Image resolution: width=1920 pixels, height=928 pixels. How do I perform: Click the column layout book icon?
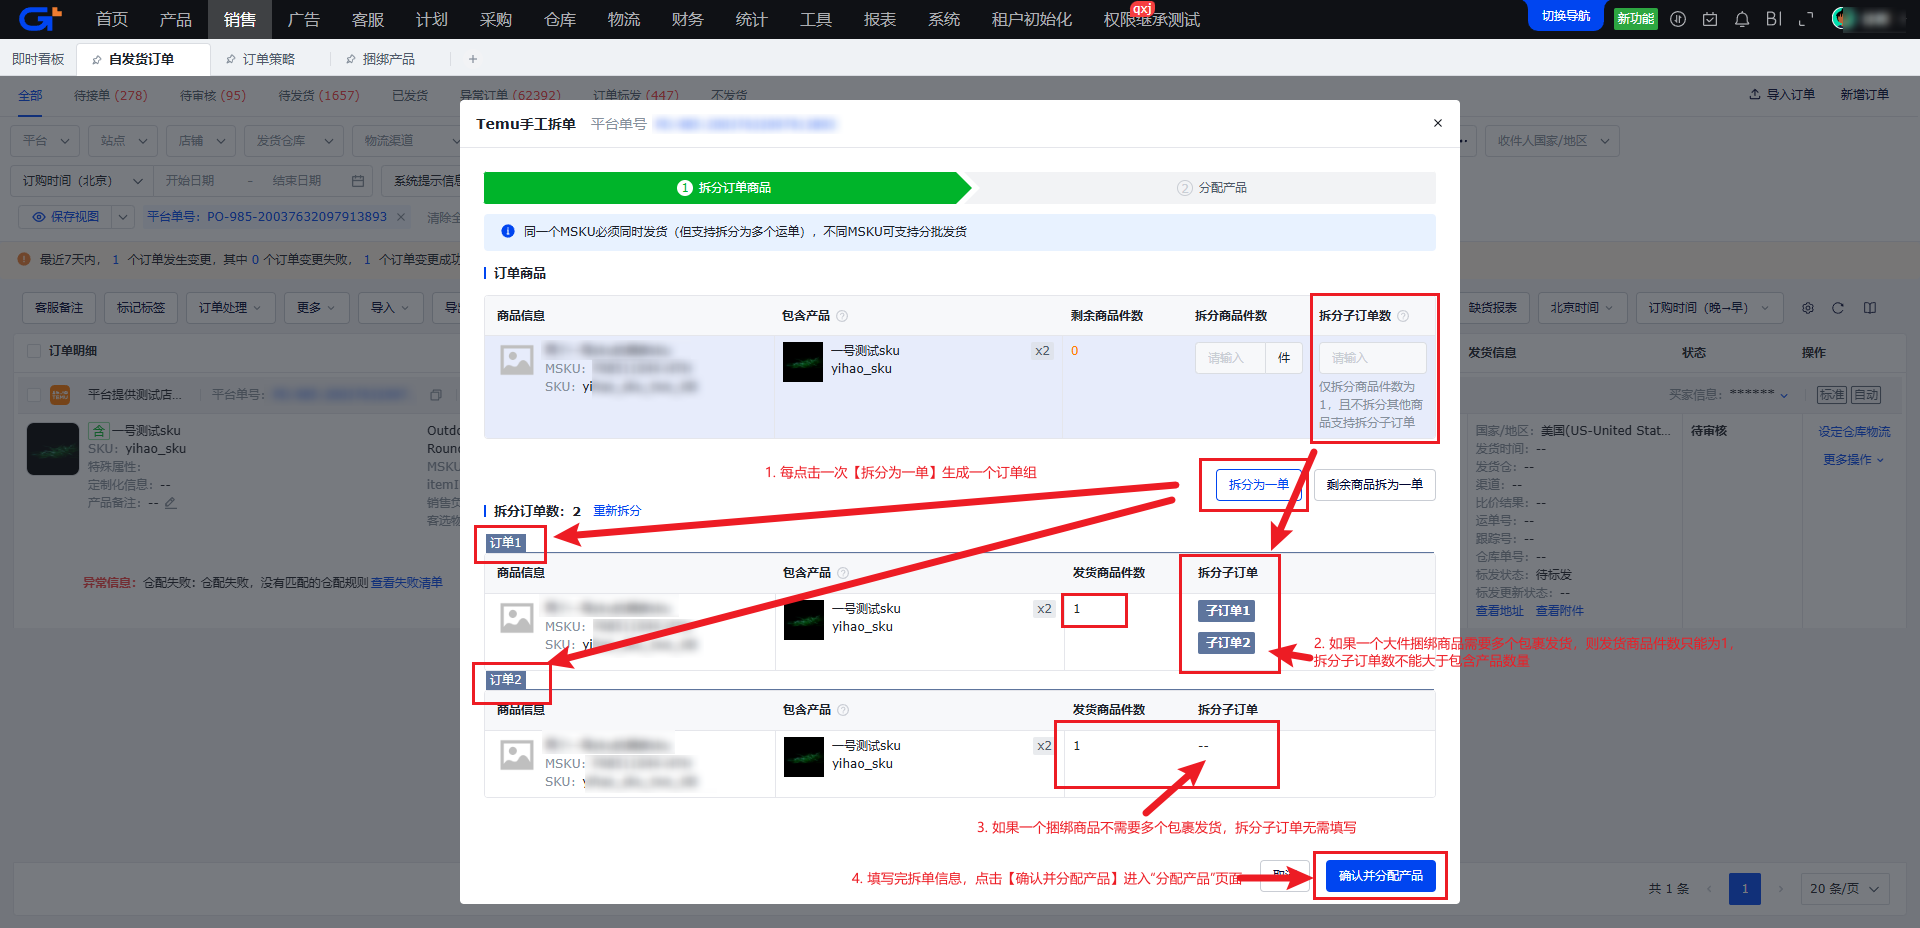coord(1870,308)
